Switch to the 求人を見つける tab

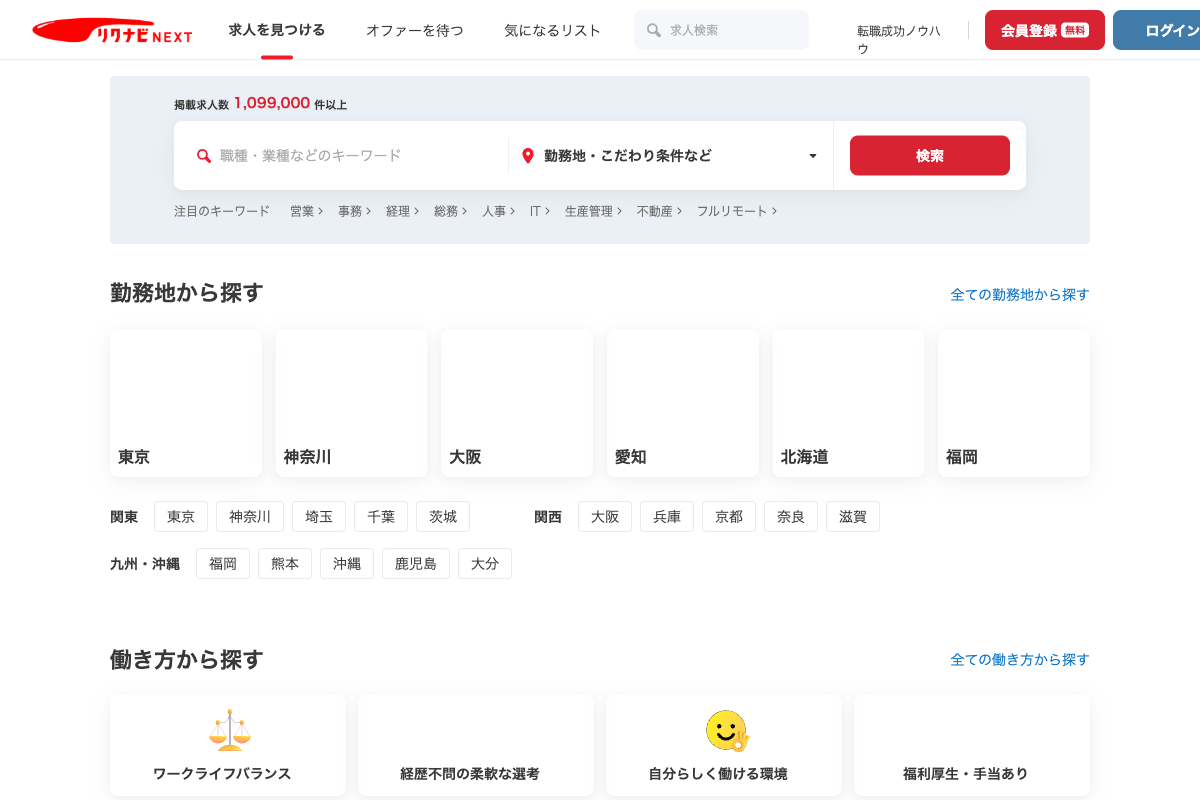click(277, 30)
